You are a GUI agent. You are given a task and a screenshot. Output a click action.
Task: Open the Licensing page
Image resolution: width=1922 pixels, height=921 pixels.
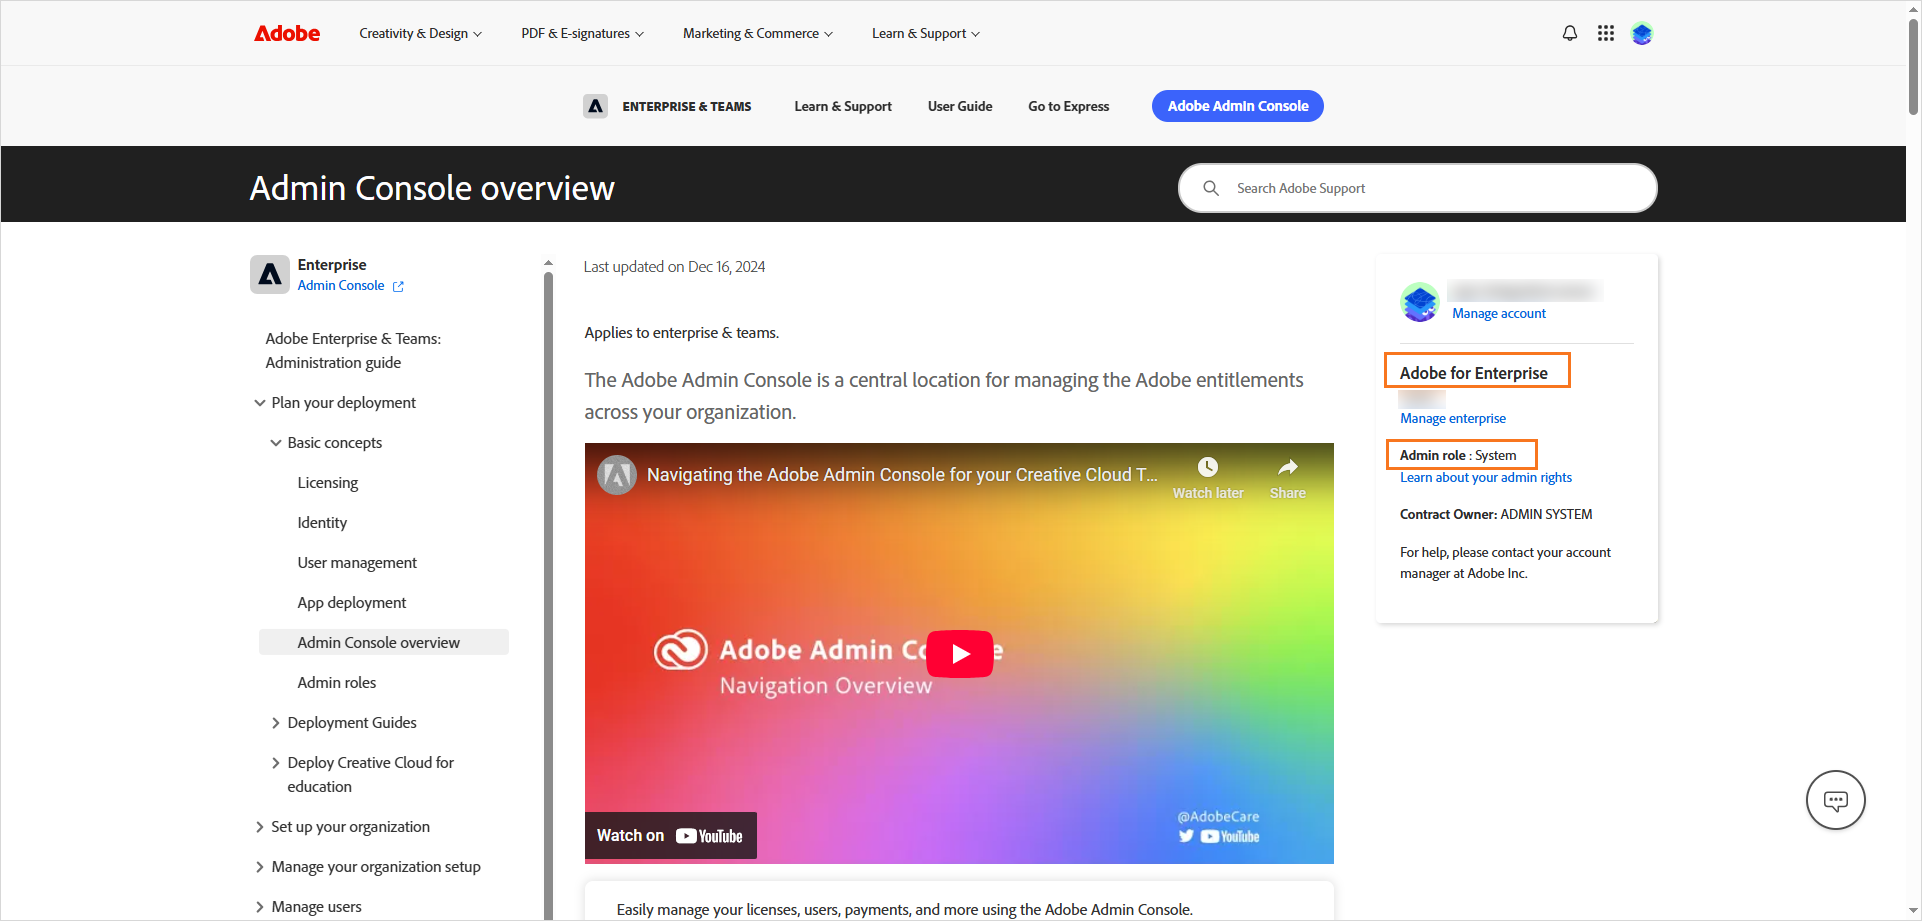point(328,483)
